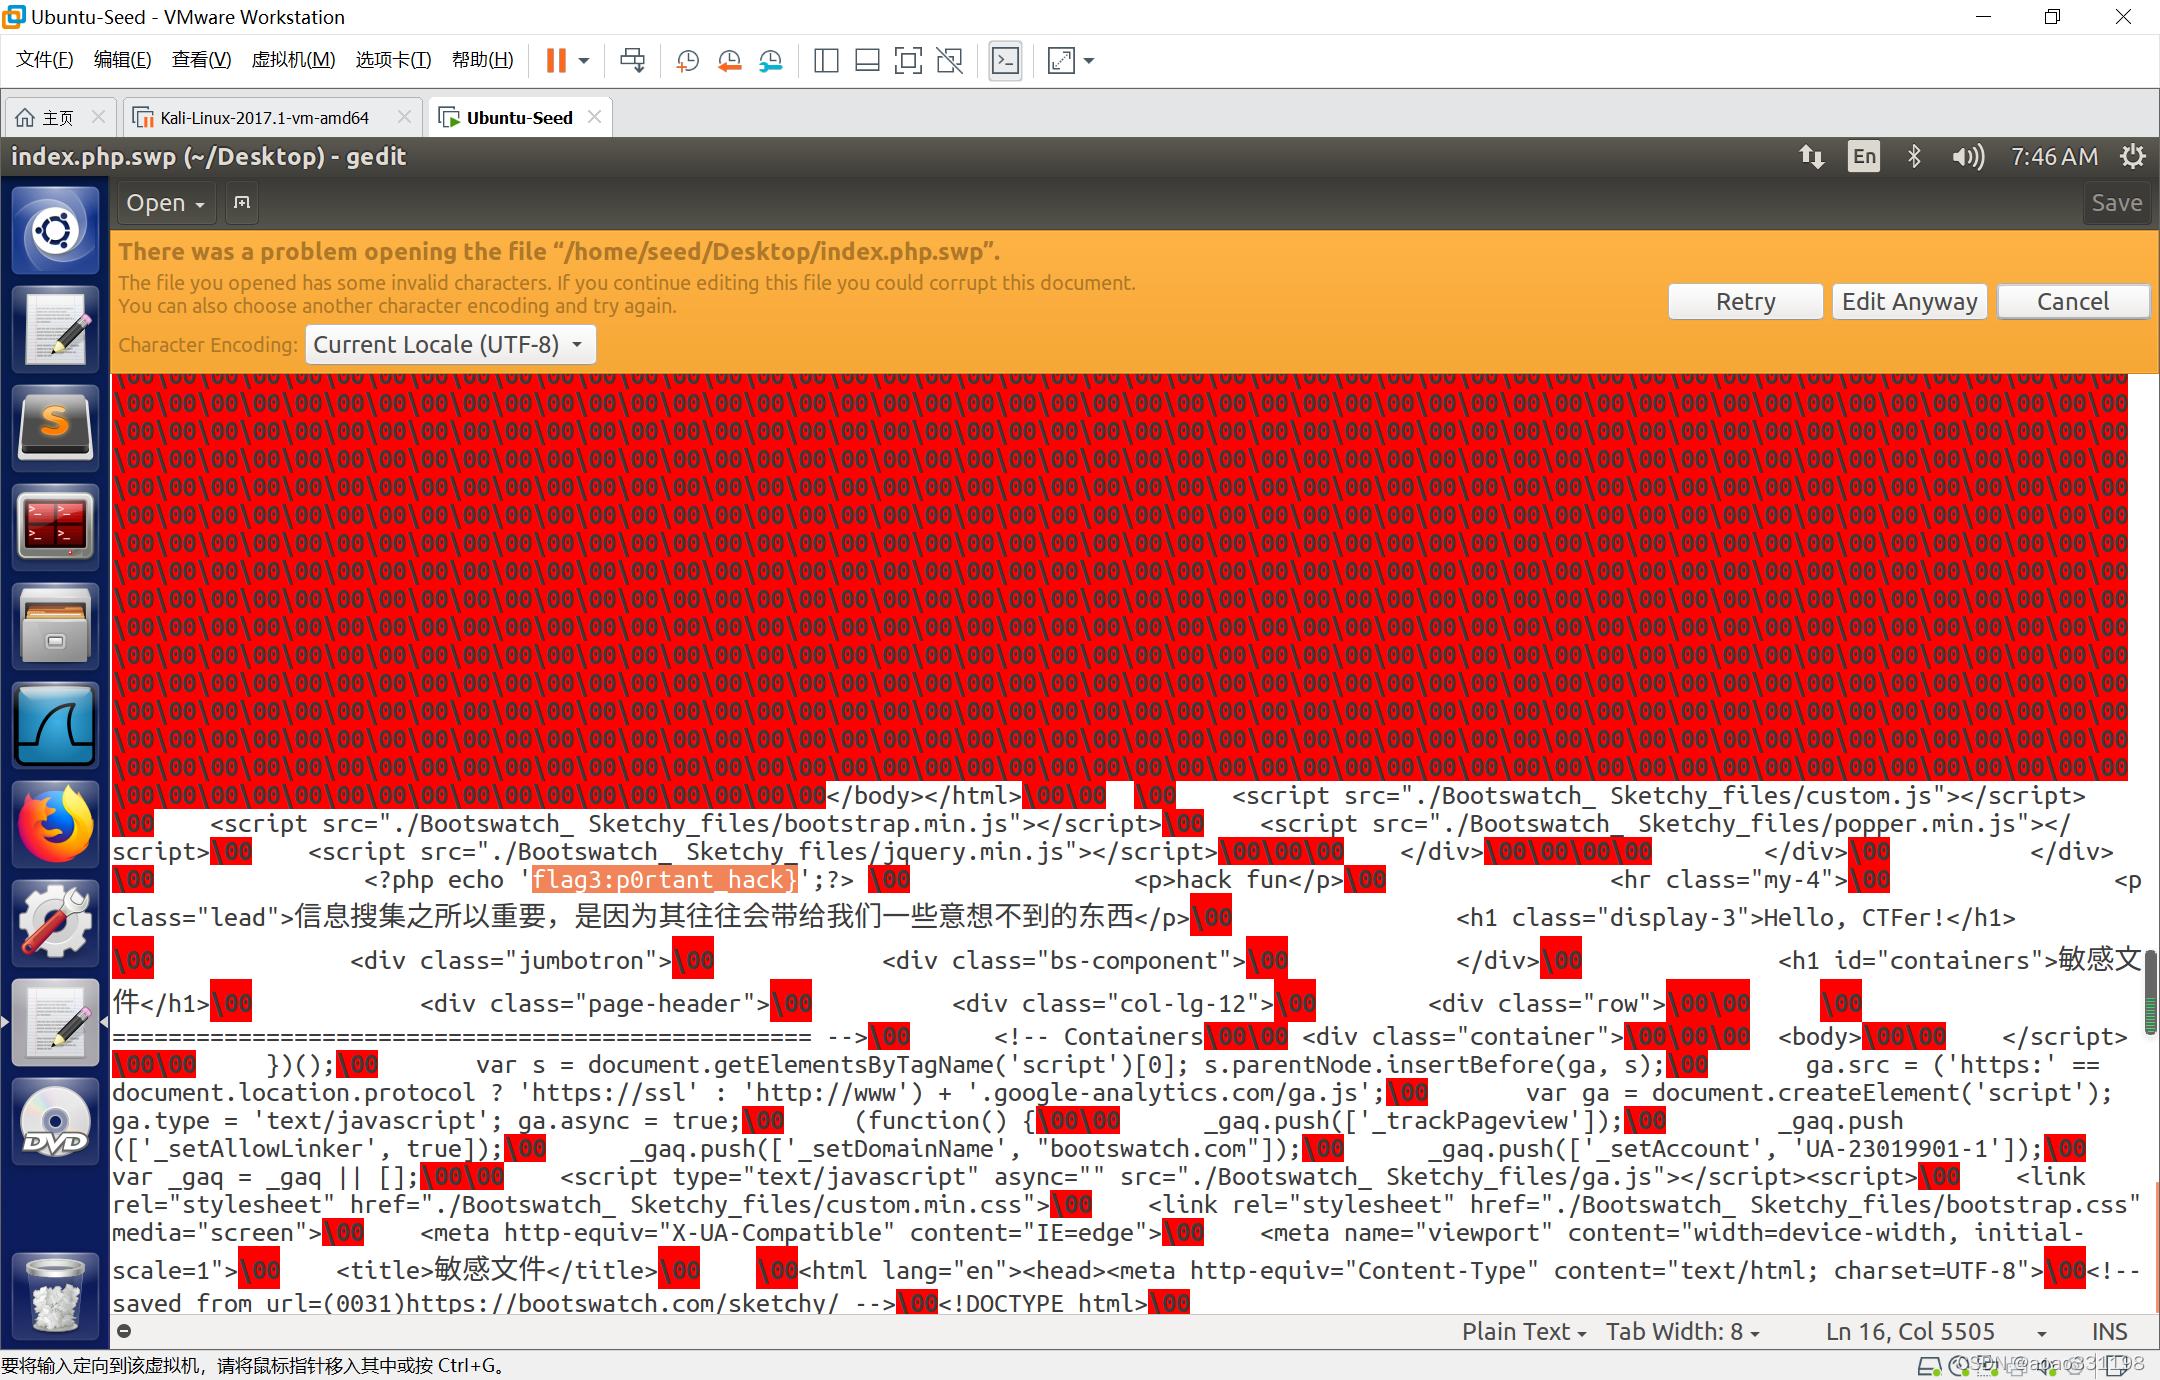Click the highlighted flag3:p0rtant_hack text
Image resolution: width=2160 pixels, height=1380 pixels.
(664, 880)
